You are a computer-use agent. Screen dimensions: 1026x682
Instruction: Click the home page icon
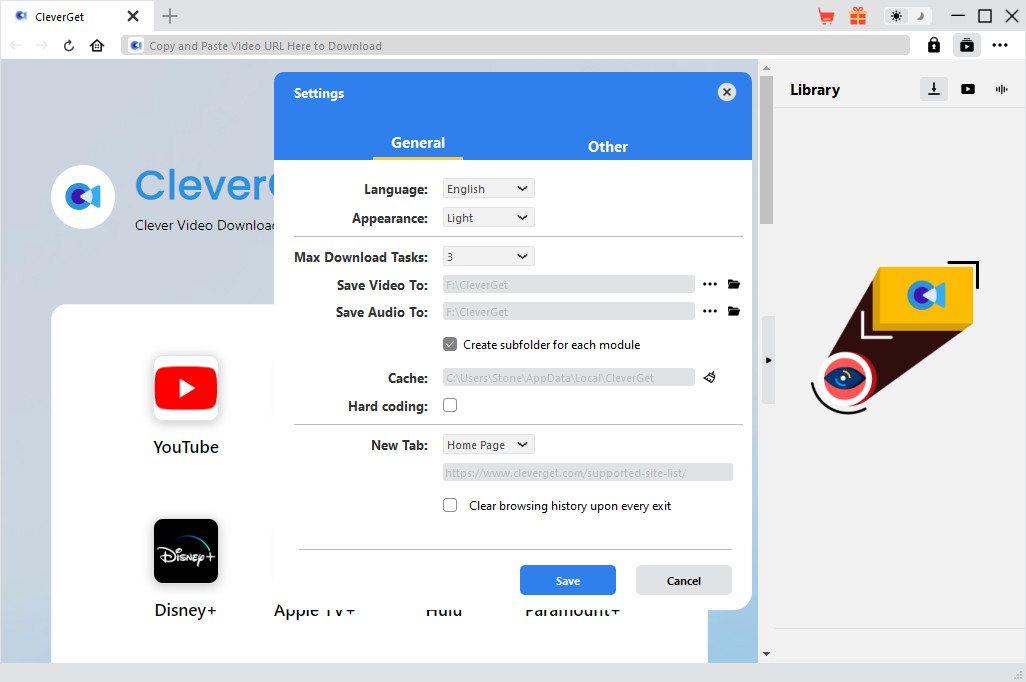coord(97,45)
